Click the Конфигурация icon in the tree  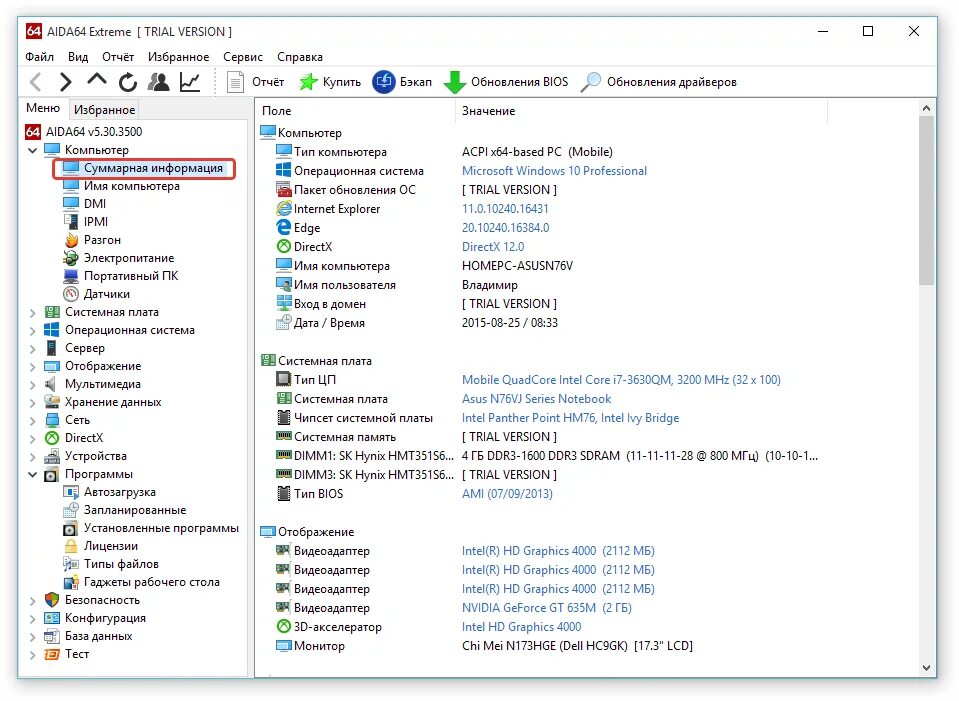(x=52, y=618)
